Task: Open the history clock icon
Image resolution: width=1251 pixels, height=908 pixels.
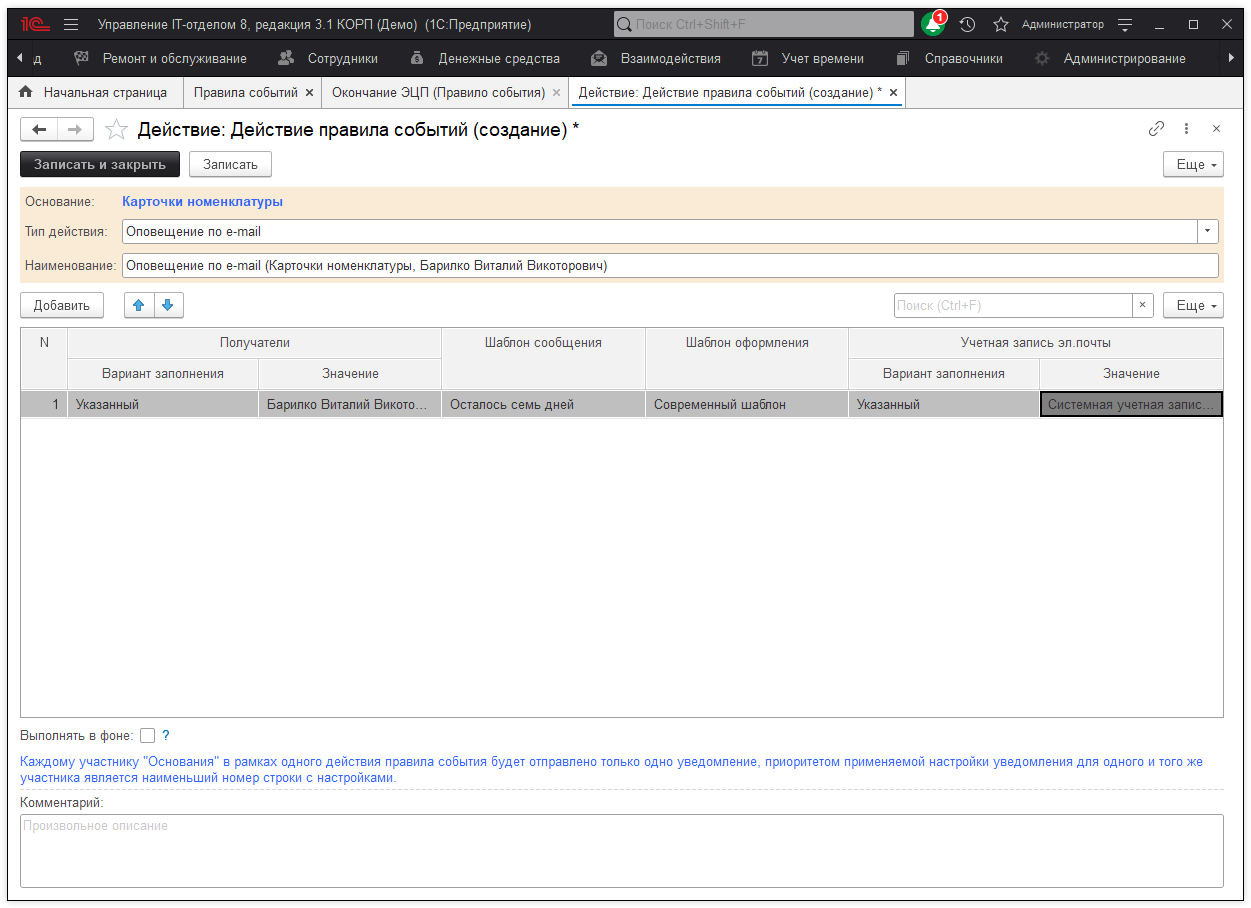Action: 967,25
